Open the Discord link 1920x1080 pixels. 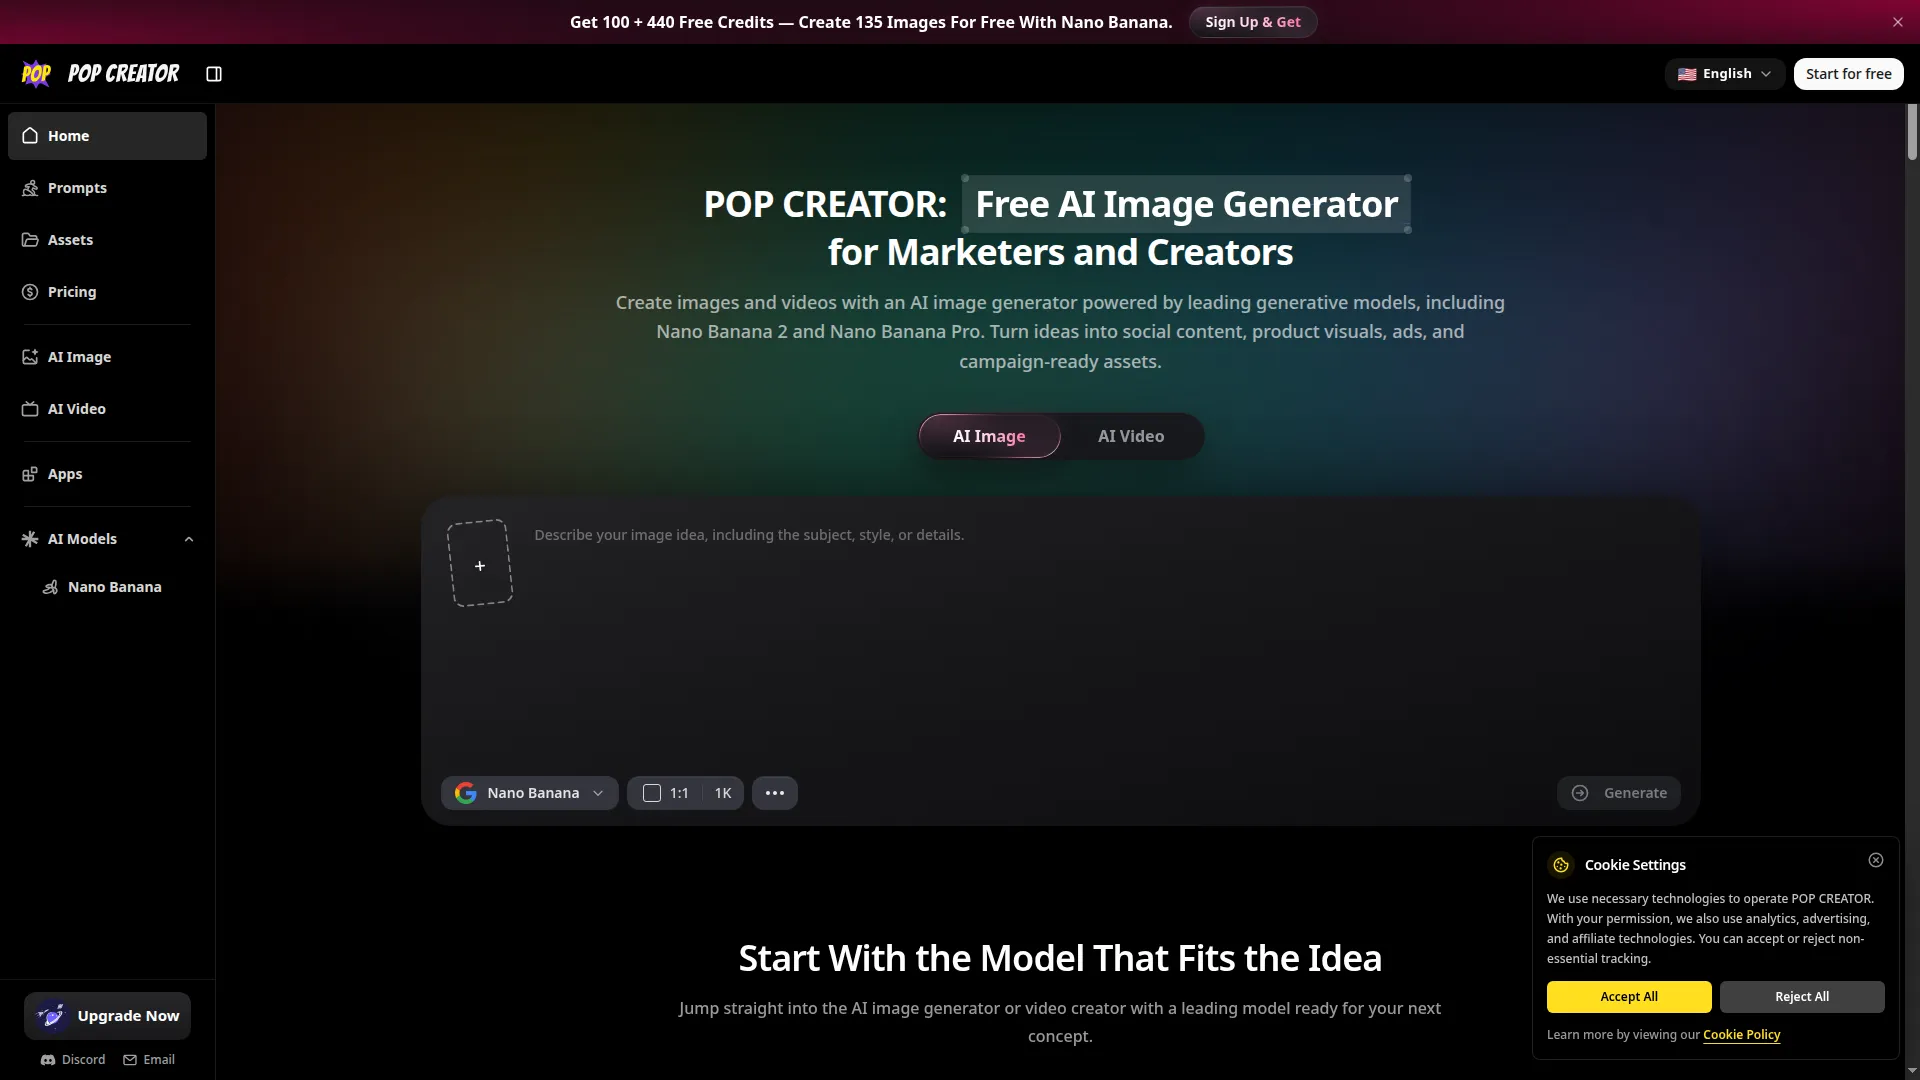73,1060
